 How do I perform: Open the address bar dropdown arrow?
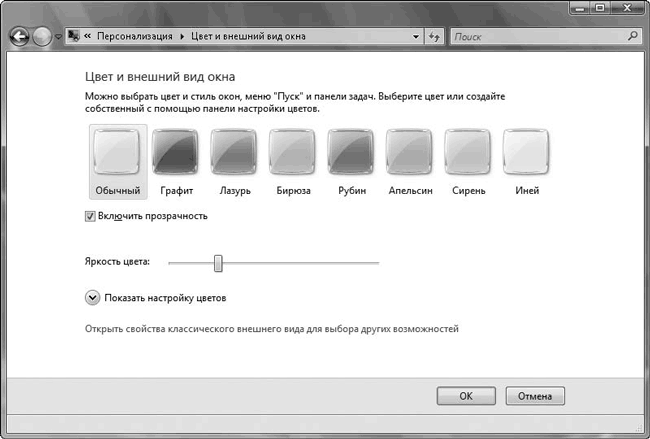415,36
